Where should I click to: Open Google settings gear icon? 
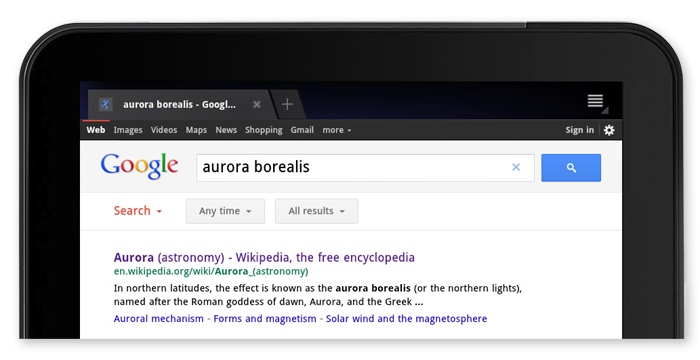[609, 130]
